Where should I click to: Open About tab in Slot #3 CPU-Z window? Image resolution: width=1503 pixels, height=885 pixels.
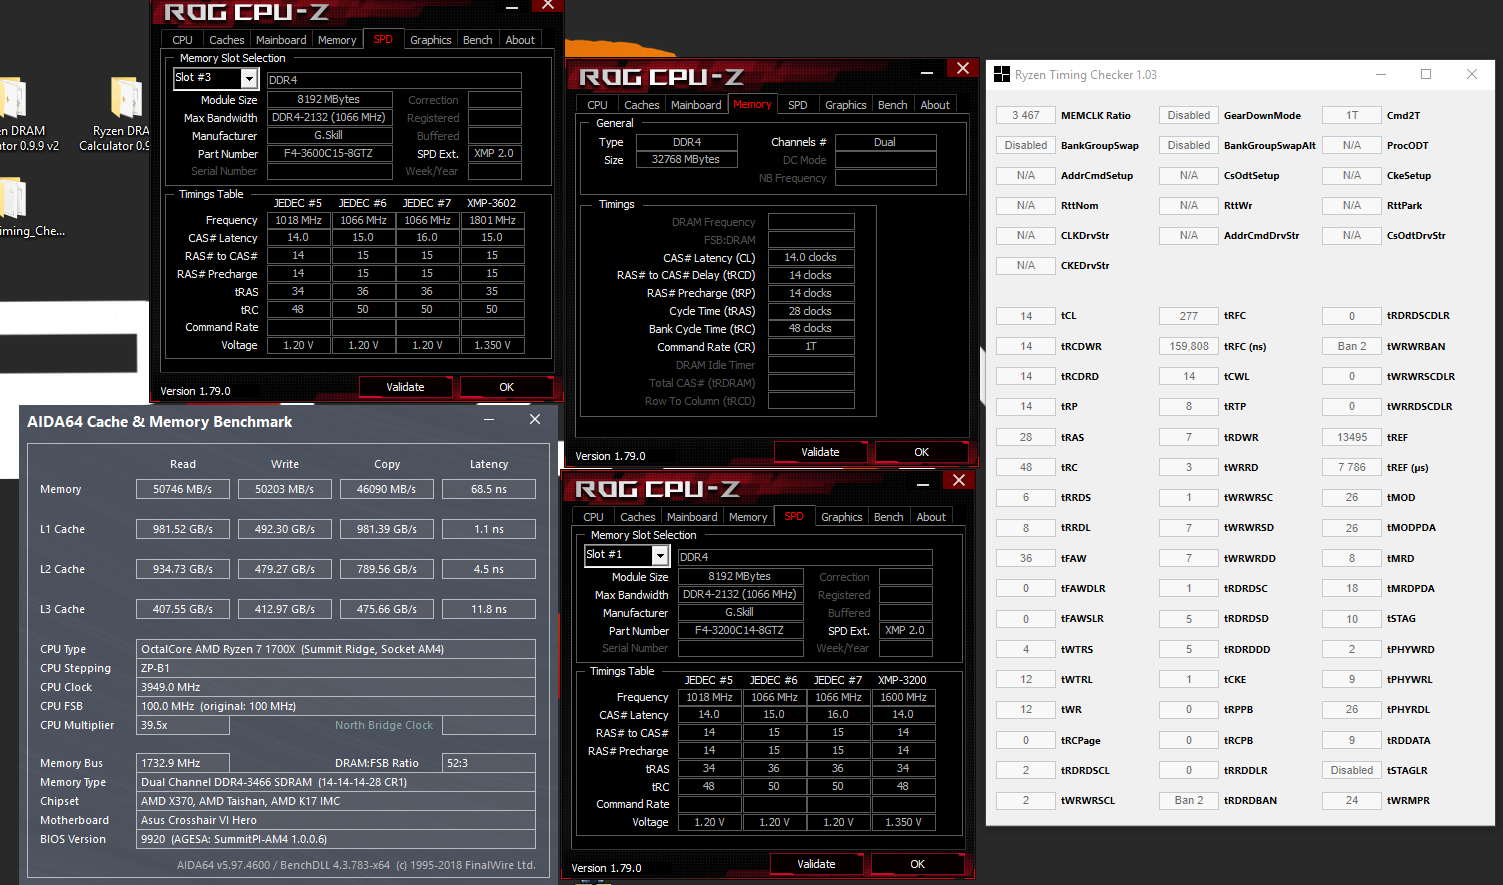pos(520,40)
